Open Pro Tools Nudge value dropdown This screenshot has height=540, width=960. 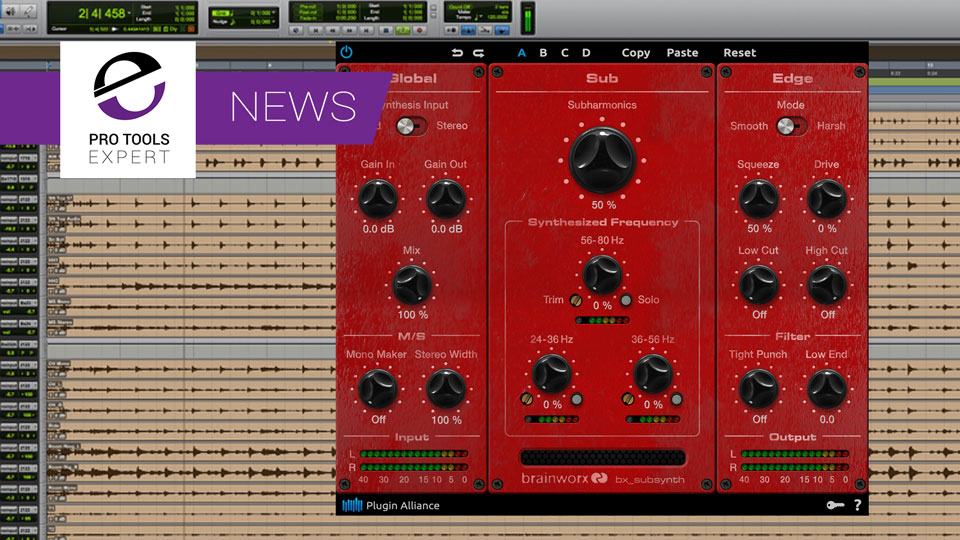[x=274, y=22]
